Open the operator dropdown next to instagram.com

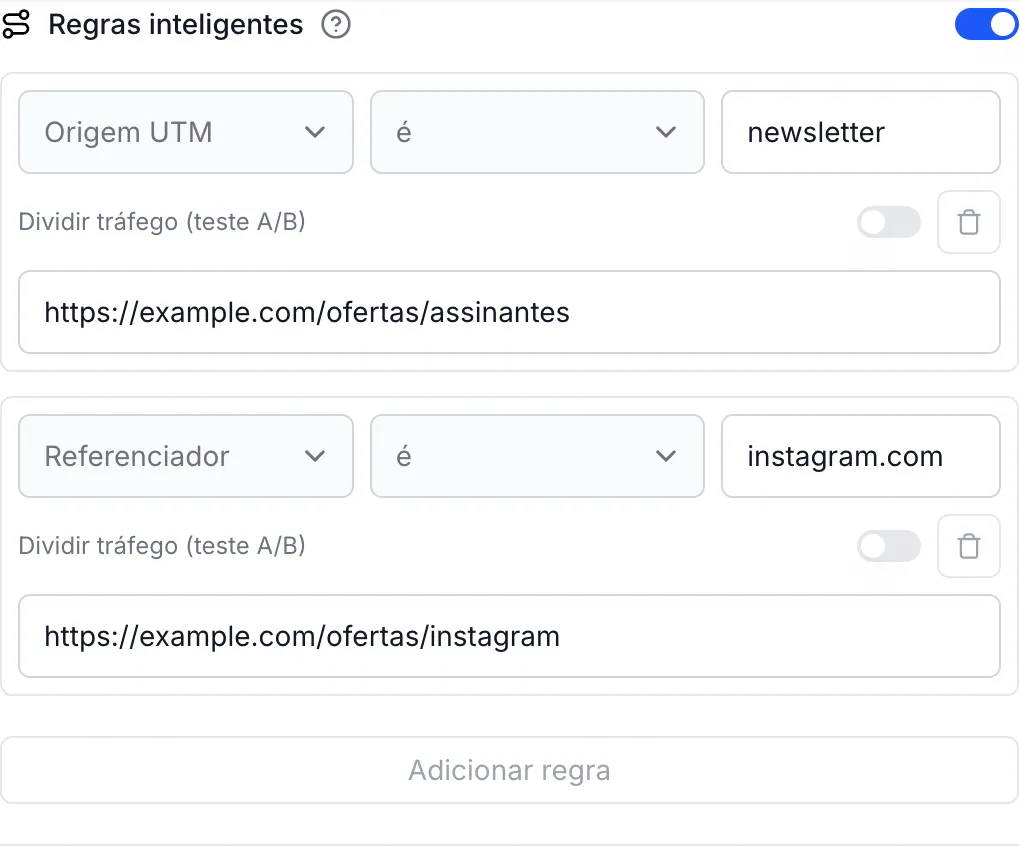point(537,456)
